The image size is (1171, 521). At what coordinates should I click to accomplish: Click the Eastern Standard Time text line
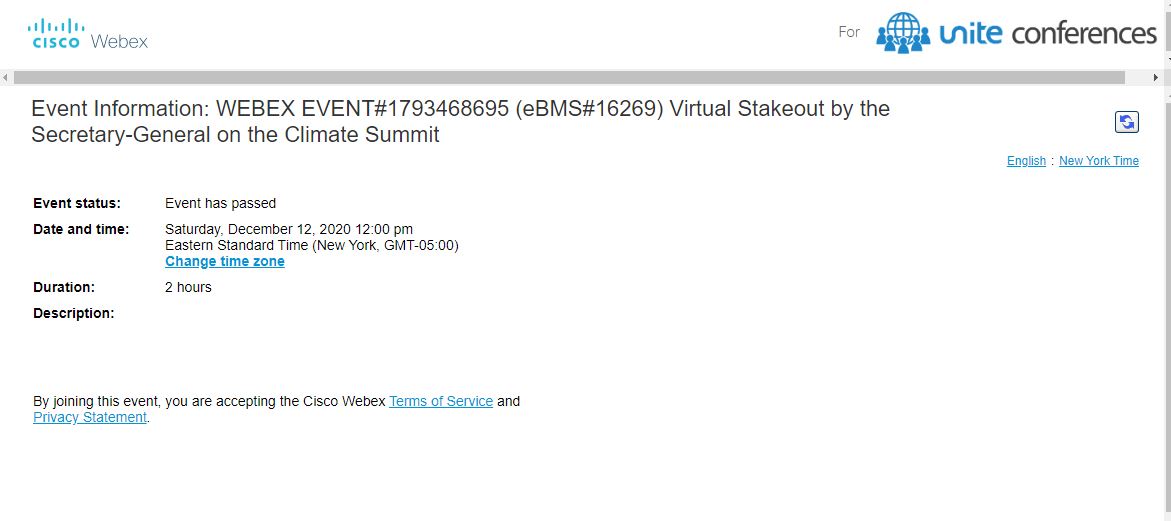(311, 245)
